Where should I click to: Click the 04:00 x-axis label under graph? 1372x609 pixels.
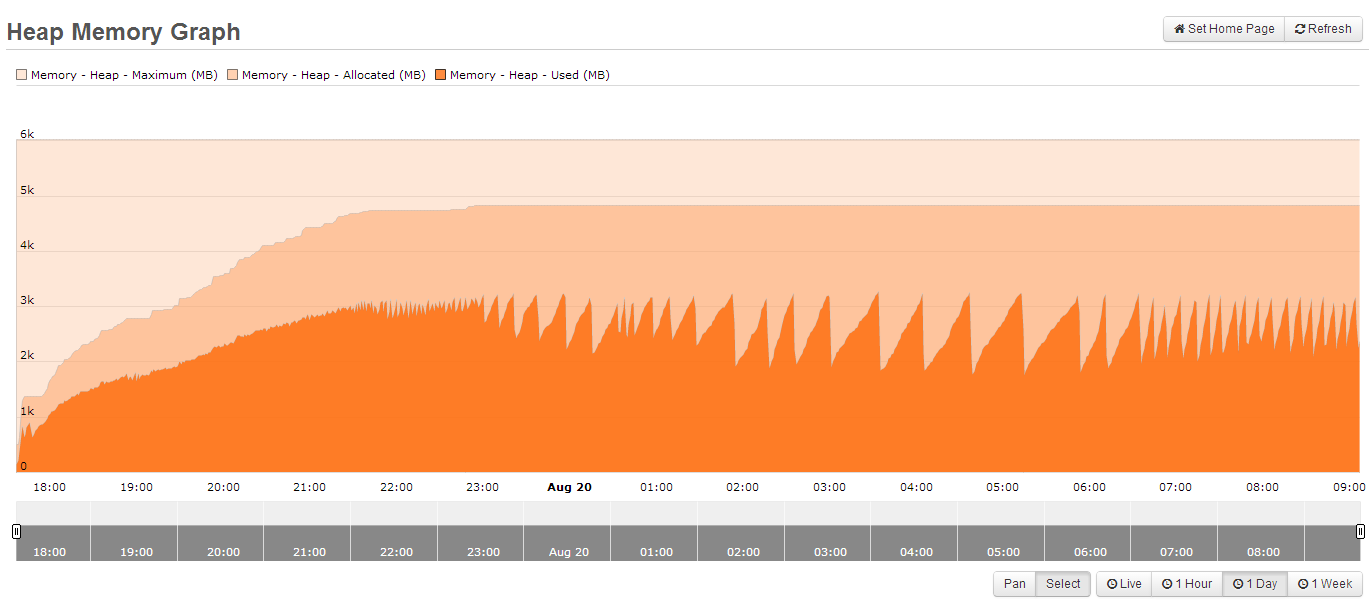click(916, 487)
